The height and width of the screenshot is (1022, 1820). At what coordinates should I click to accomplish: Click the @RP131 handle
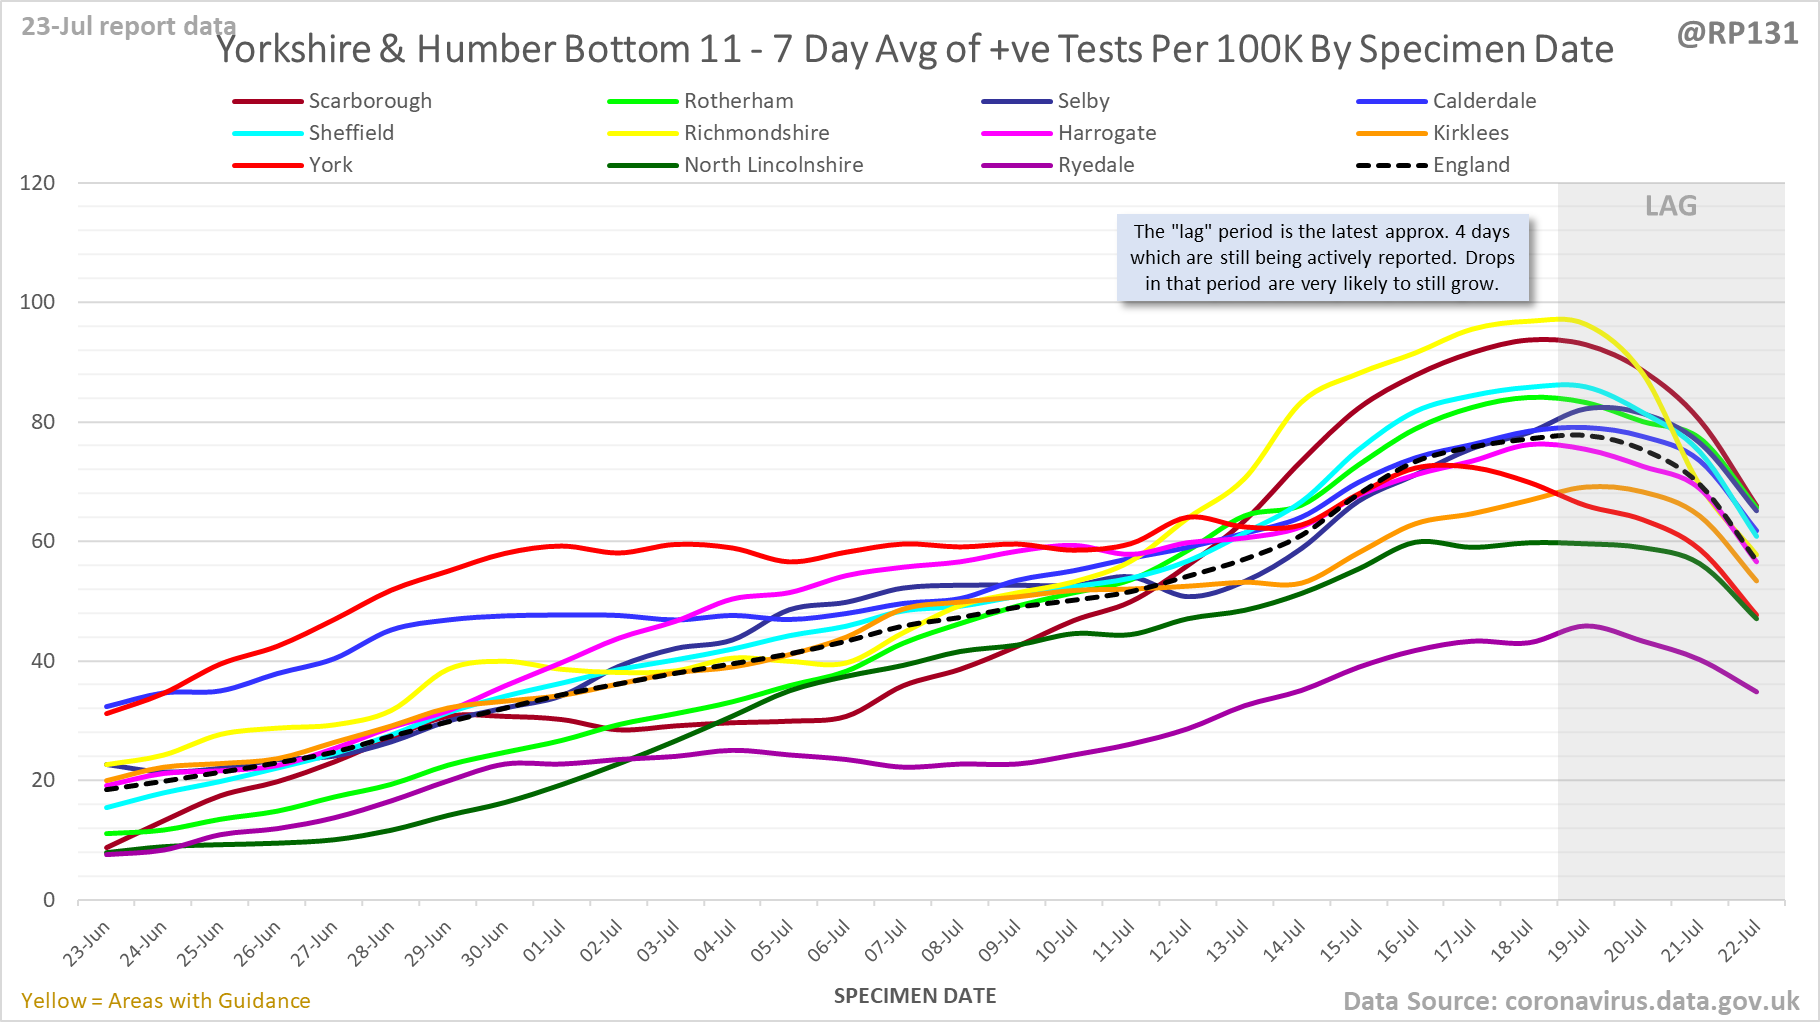(x=1737, y=34)
